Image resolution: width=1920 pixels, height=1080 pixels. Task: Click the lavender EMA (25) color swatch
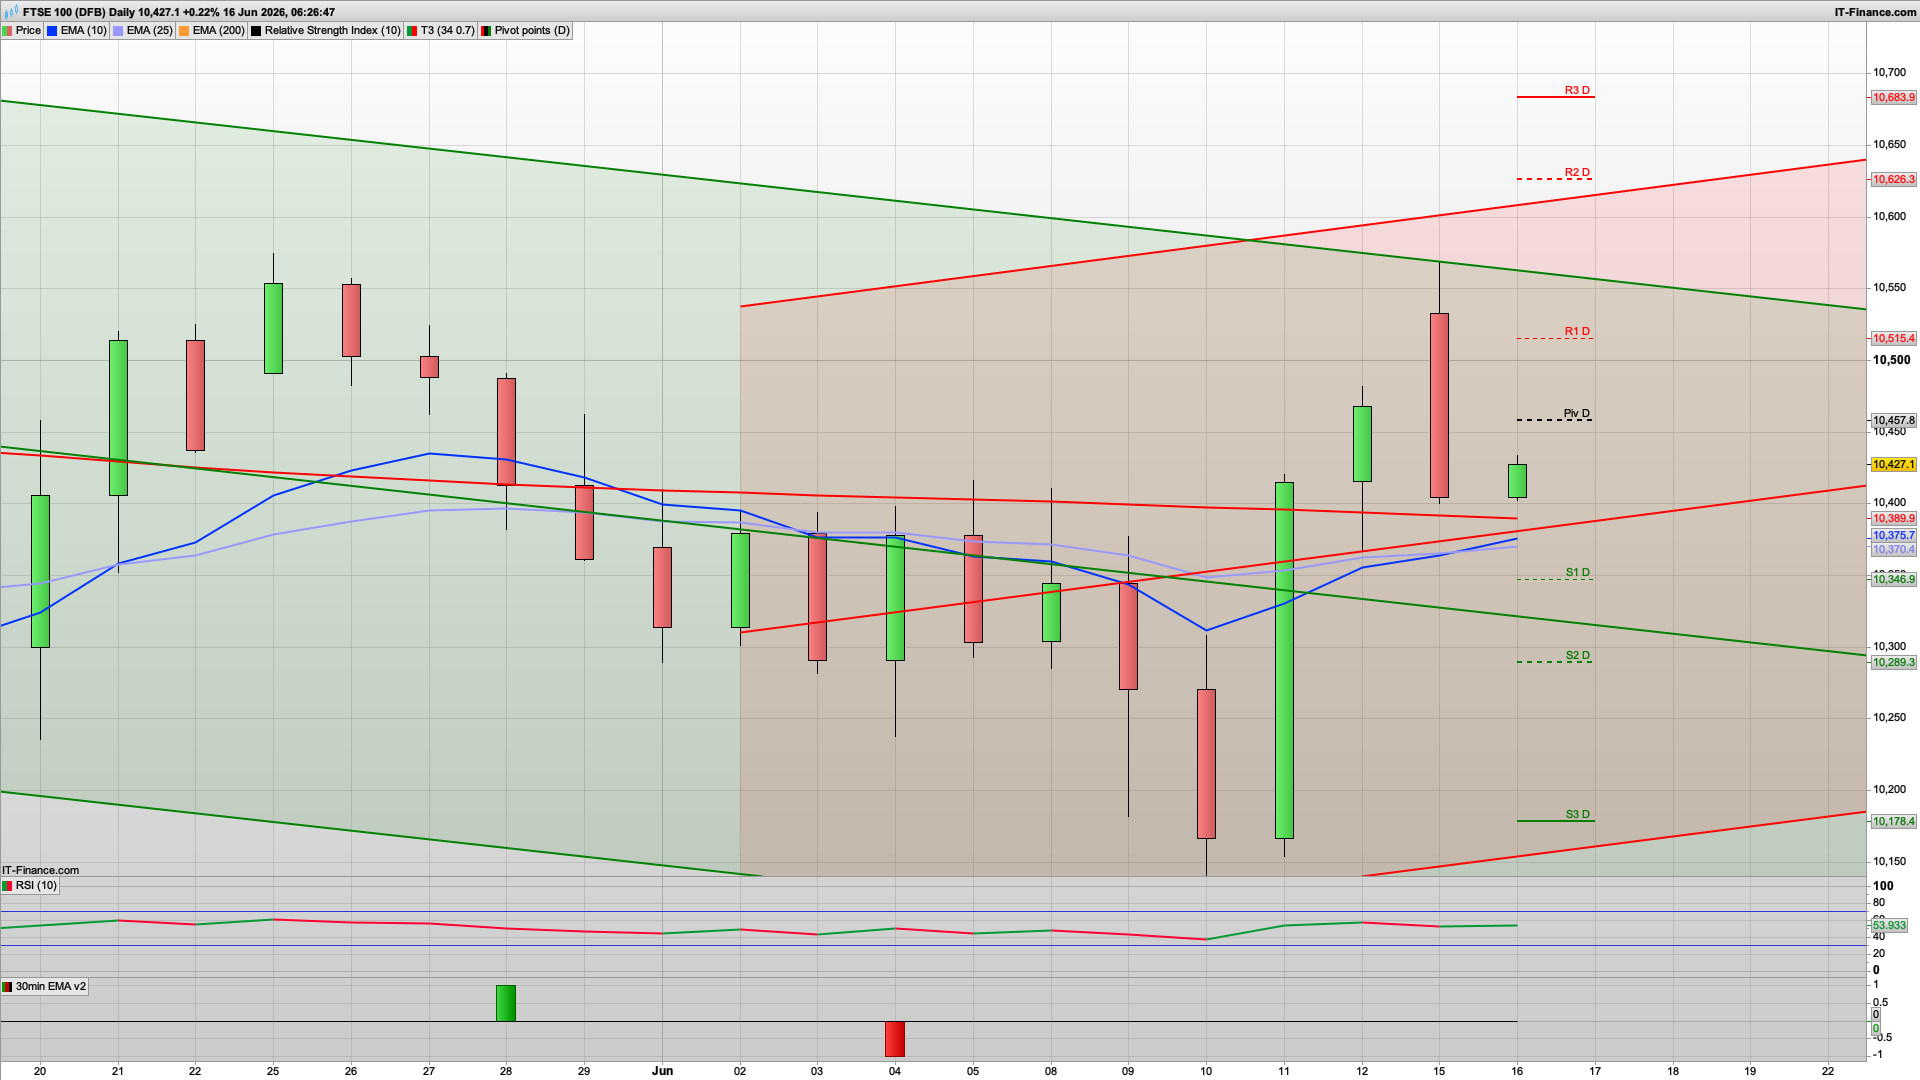(x=118, y=31)
